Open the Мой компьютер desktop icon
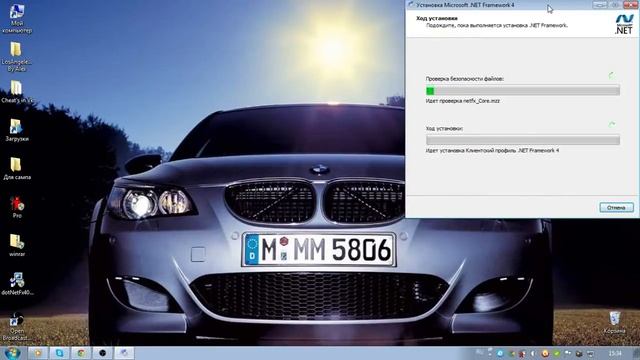Viewport: 640px width, 360px height. (17, 20)
